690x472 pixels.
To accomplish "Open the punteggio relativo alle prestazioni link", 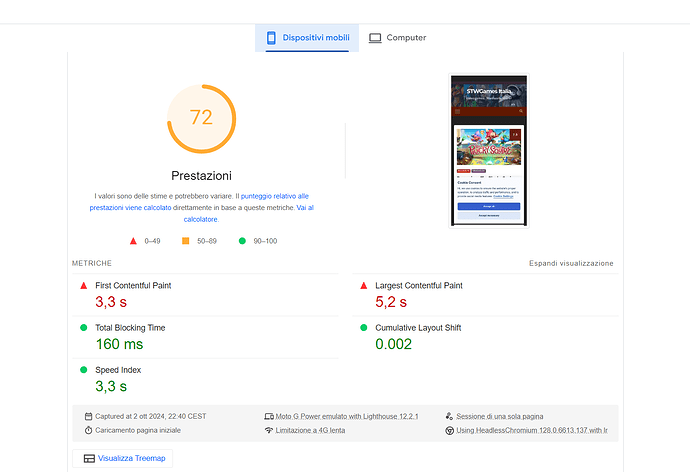I will [x=199, y=201].
